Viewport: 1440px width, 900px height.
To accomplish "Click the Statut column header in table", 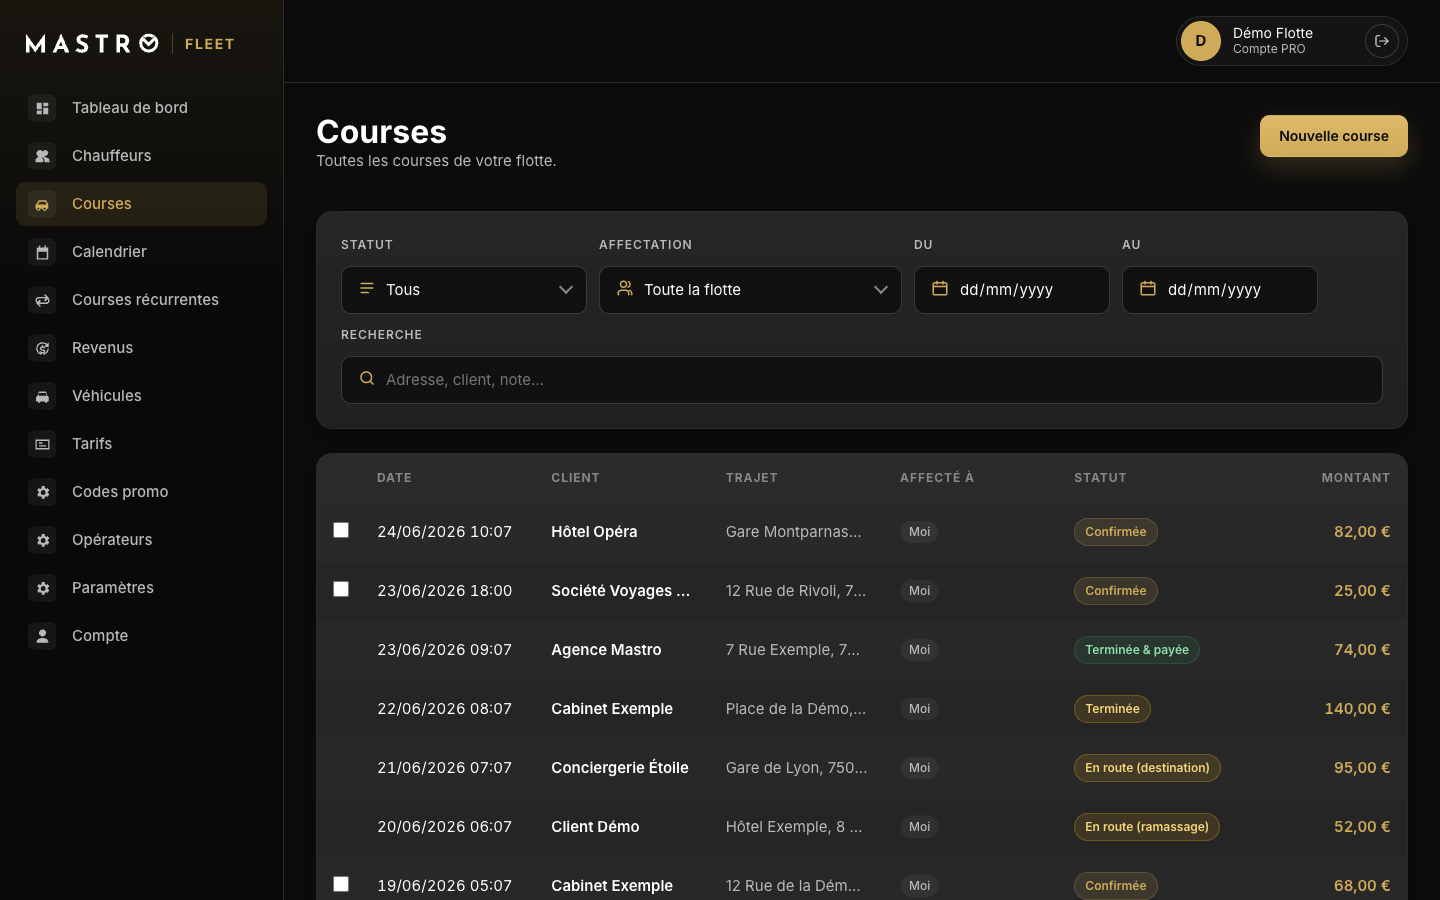I will click(1100, 478).
